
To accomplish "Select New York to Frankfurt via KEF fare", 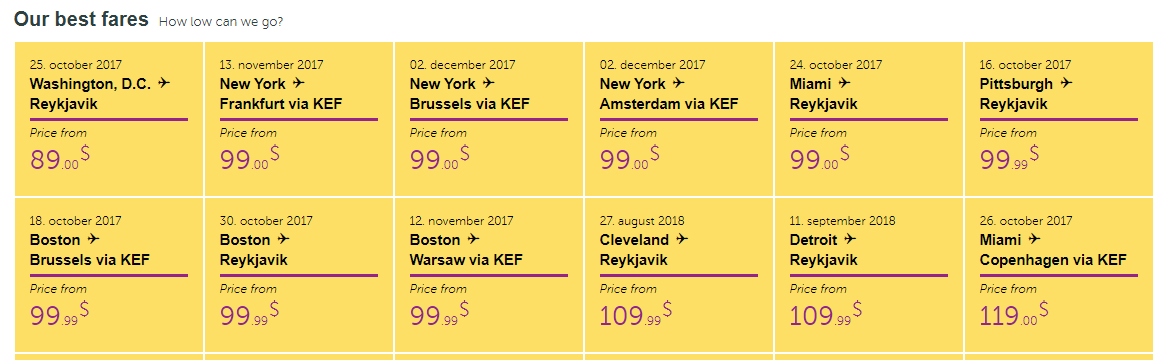I will click(299, 119).
